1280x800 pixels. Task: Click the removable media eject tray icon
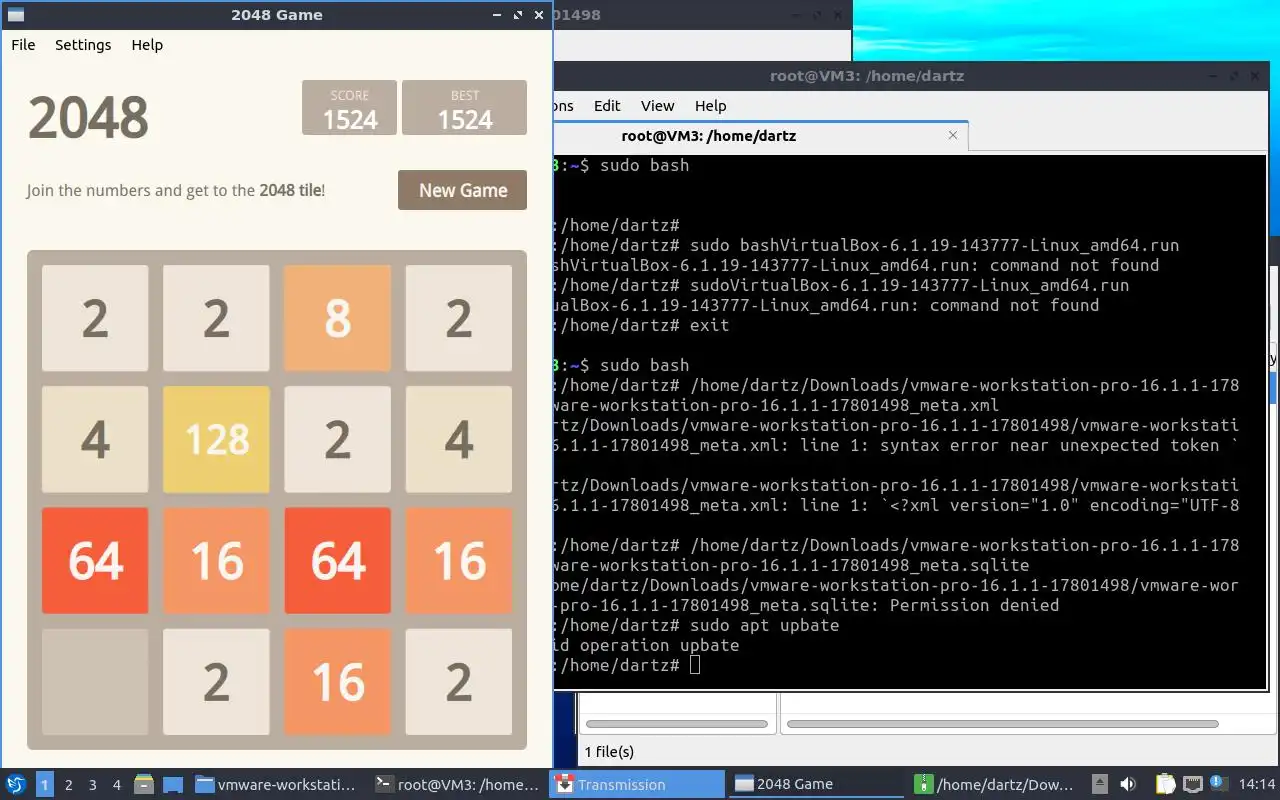(x=1099, y=784)
